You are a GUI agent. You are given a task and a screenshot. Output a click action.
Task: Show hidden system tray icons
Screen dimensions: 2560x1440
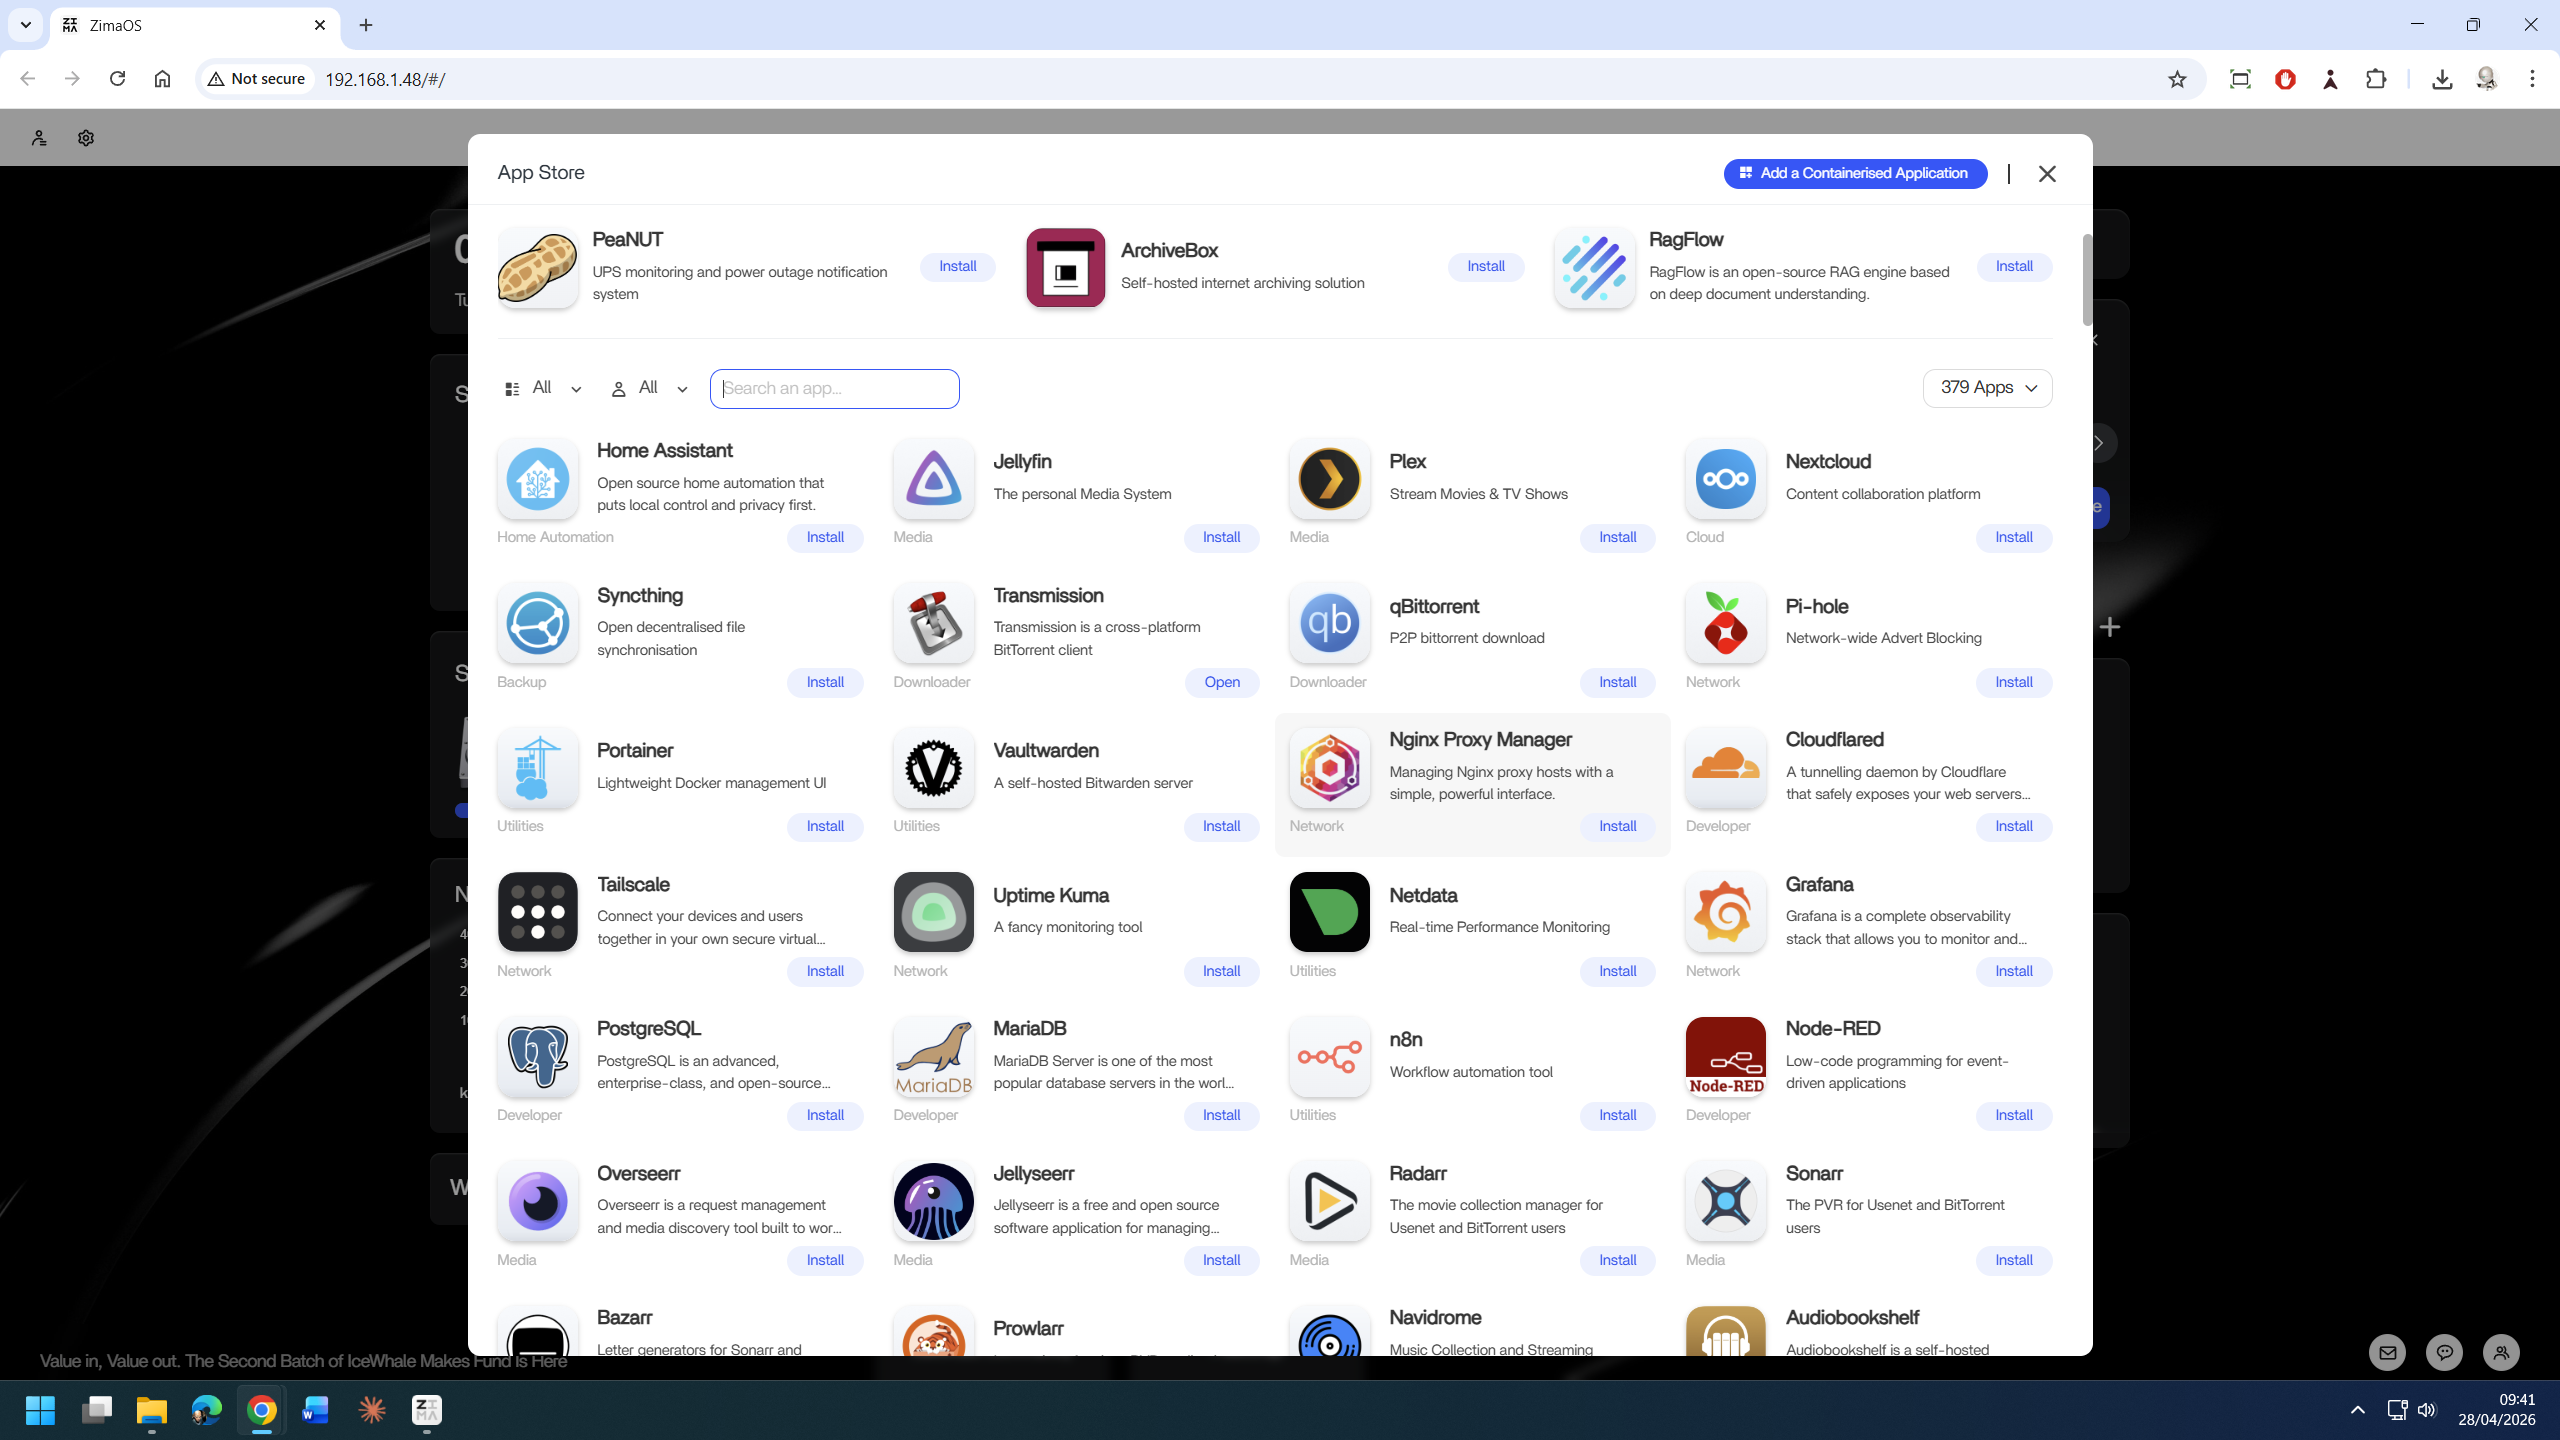tap(2357, 1410)
